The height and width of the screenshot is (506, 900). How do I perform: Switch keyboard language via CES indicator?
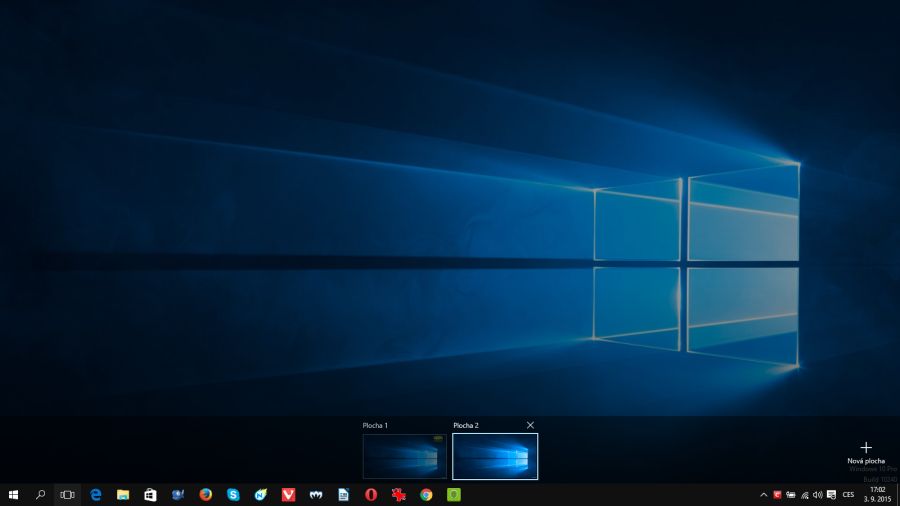(848, 495)
